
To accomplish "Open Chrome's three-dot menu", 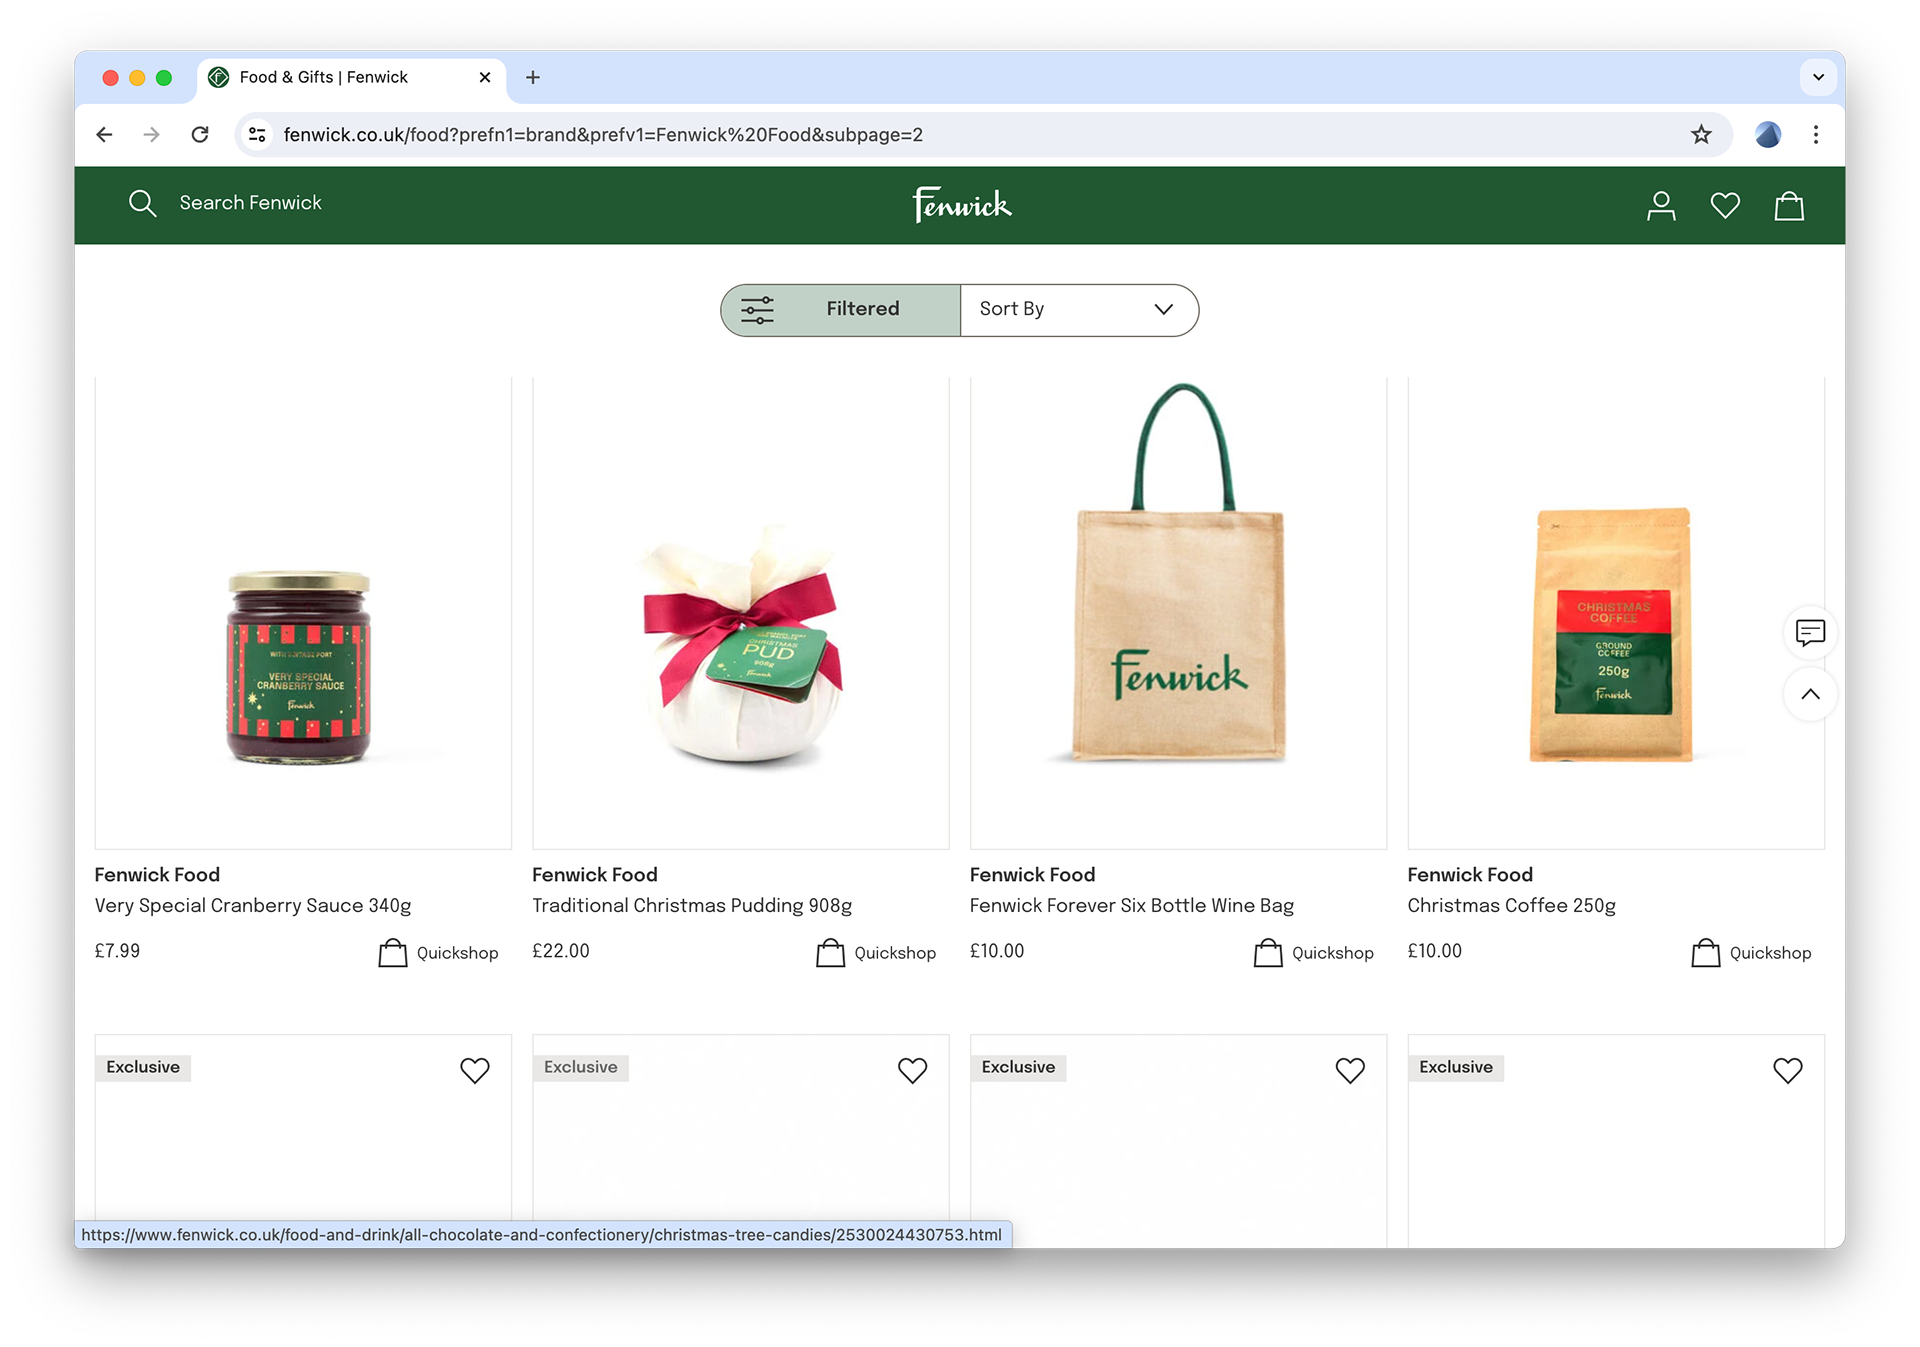I will pos(1816,135).
